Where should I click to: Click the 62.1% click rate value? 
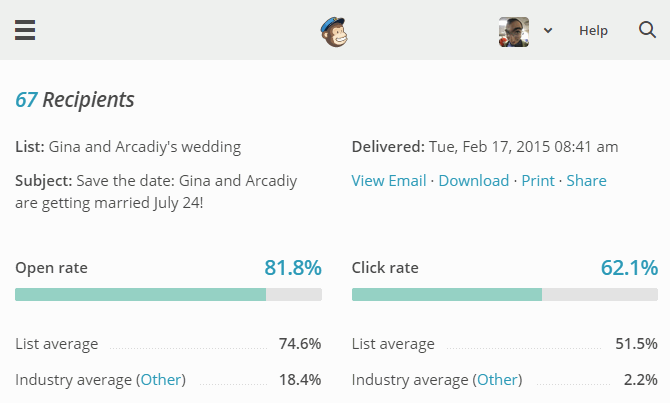(629, 268)
